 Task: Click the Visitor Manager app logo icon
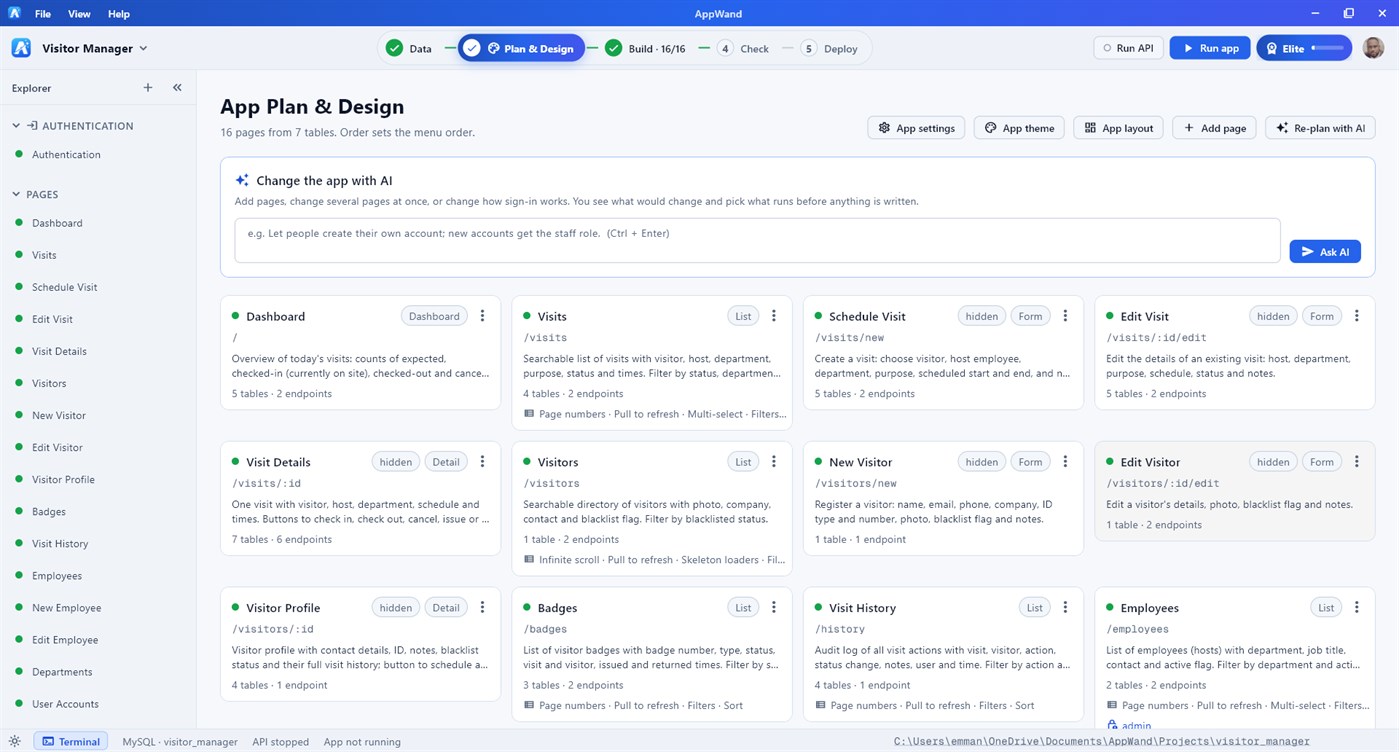tap(21, 48)
